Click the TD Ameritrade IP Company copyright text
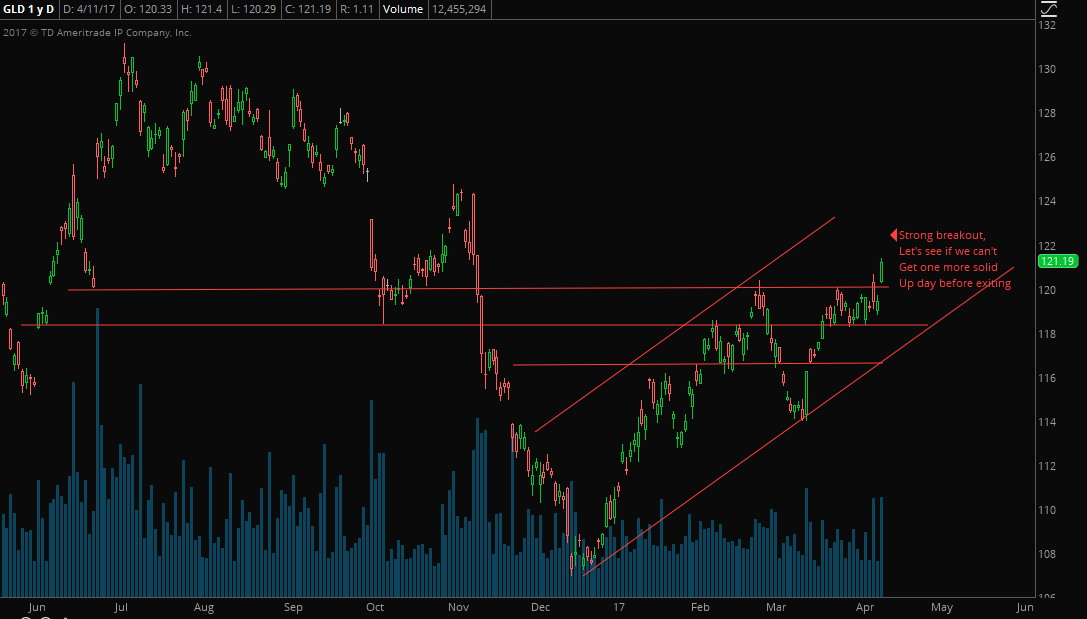The height and width of the screenshot is (619, 1087). point(97,33)
